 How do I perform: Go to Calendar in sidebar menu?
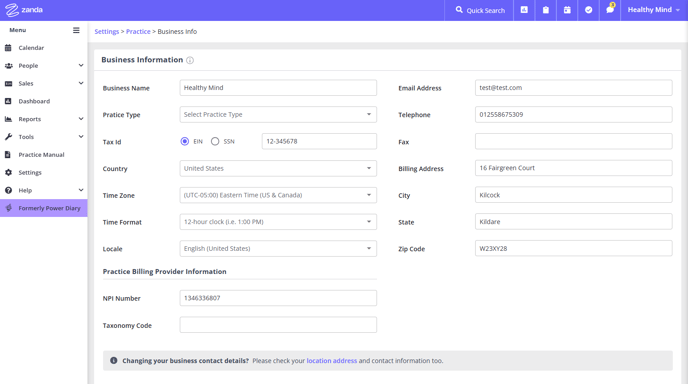[x=31, y=48]
